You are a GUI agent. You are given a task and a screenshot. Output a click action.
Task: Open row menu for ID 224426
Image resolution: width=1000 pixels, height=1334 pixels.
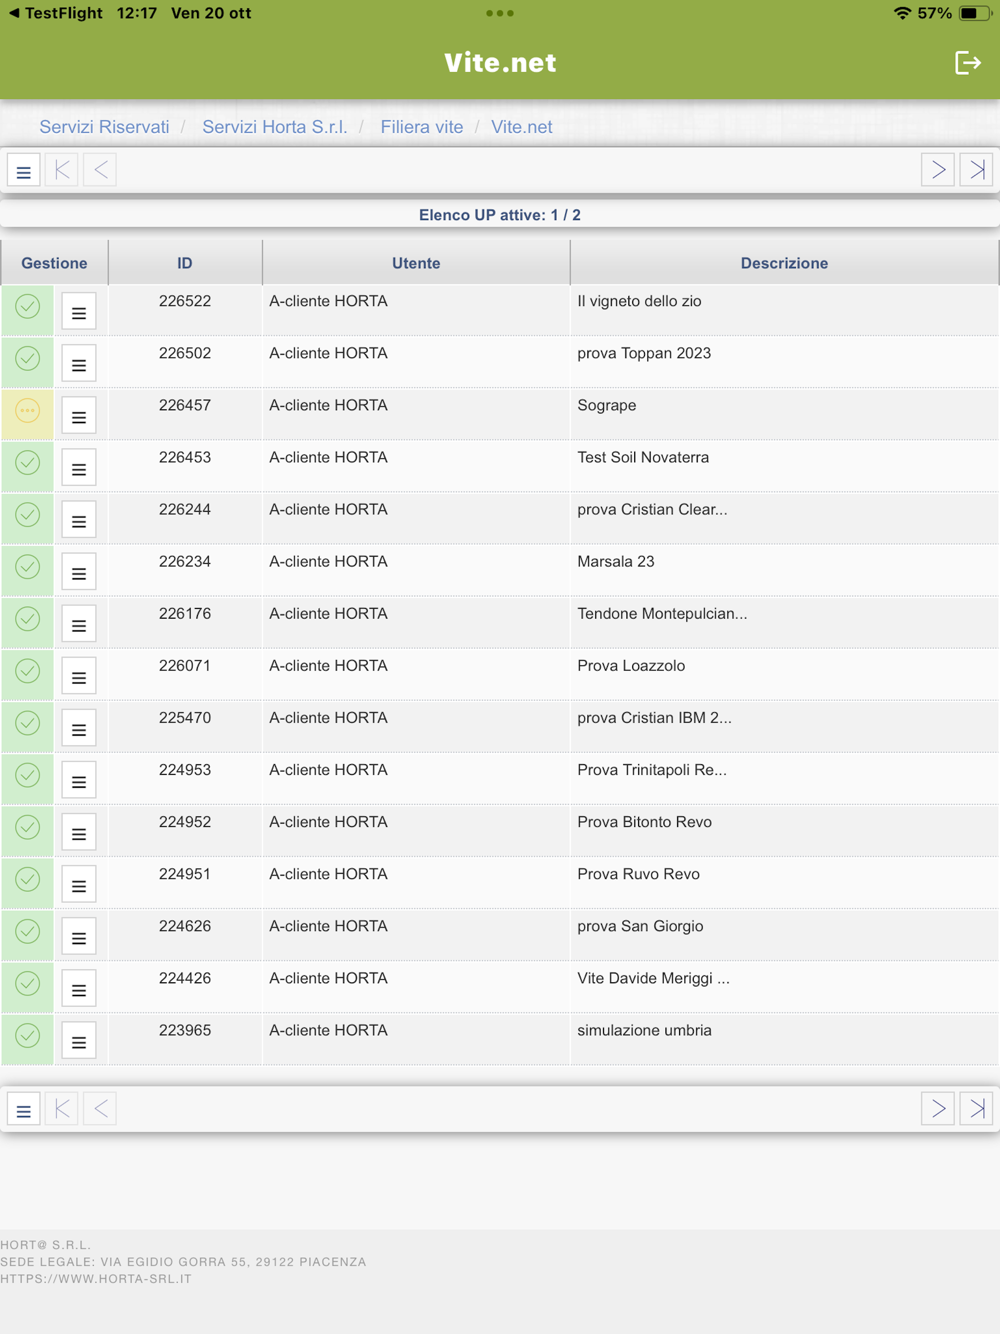point(79,988)
